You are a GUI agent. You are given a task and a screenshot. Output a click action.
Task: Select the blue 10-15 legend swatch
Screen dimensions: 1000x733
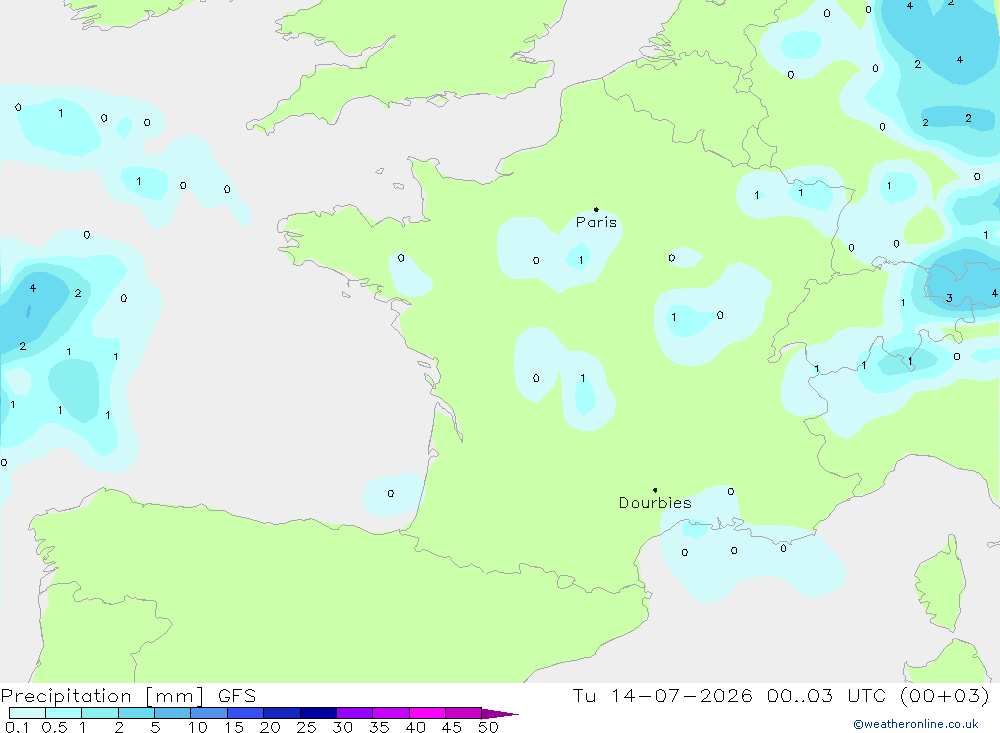[x=209, y=713]
